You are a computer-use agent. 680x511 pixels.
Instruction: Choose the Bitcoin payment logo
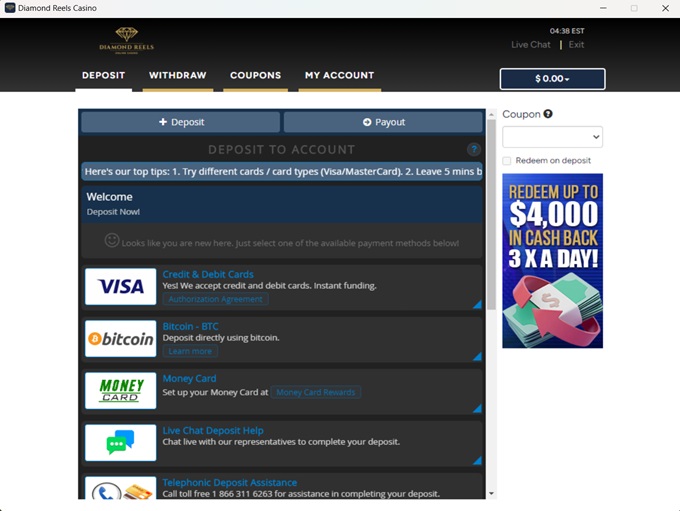pos(121,339)
